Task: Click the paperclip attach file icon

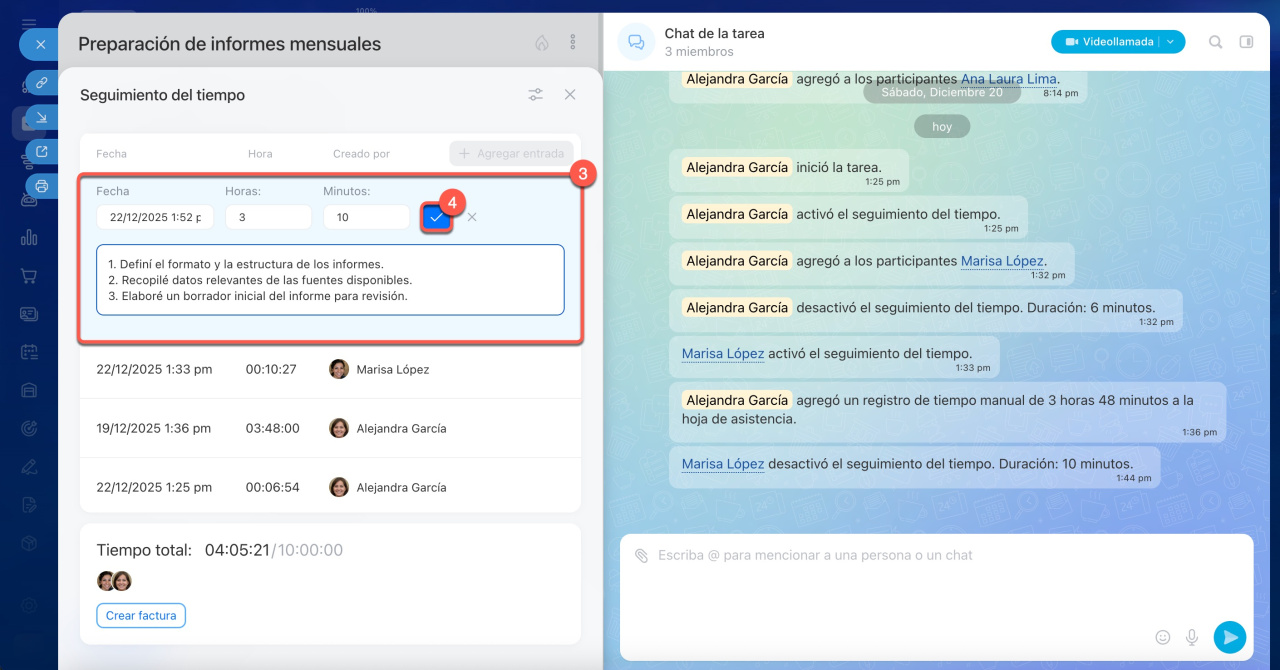Action: [x=641, y=555]
